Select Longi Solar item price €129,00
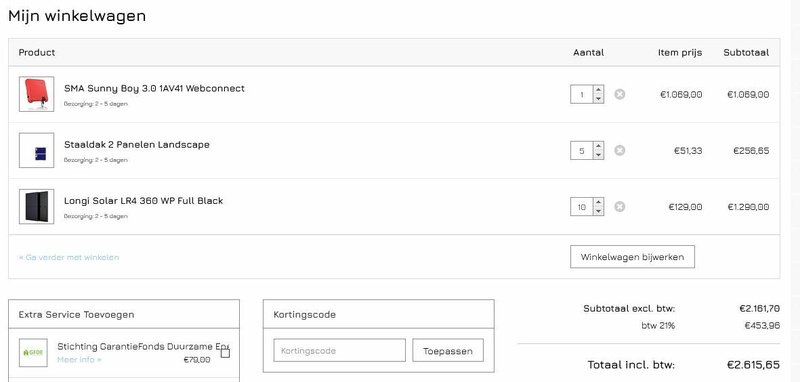The image size is (800, 382). [x=685, y=207]
